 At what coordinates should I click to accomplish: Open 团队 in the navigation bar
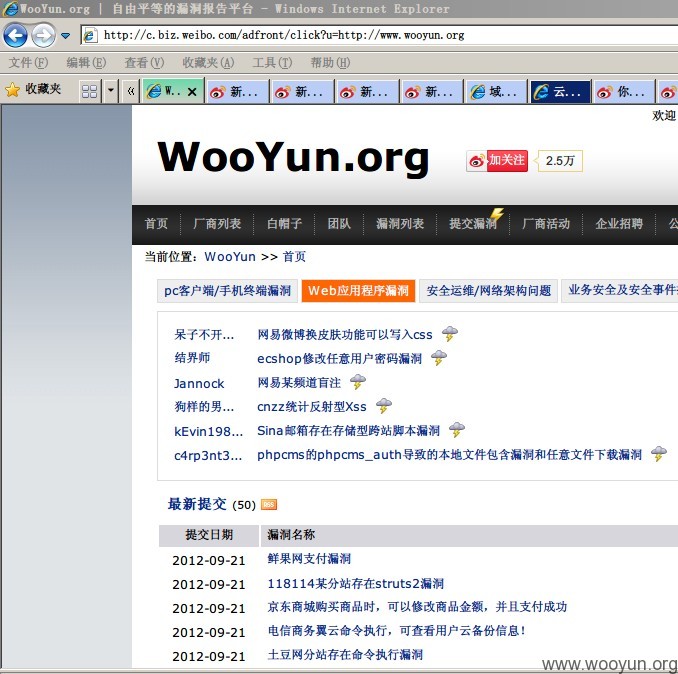[x=339, y=224]
